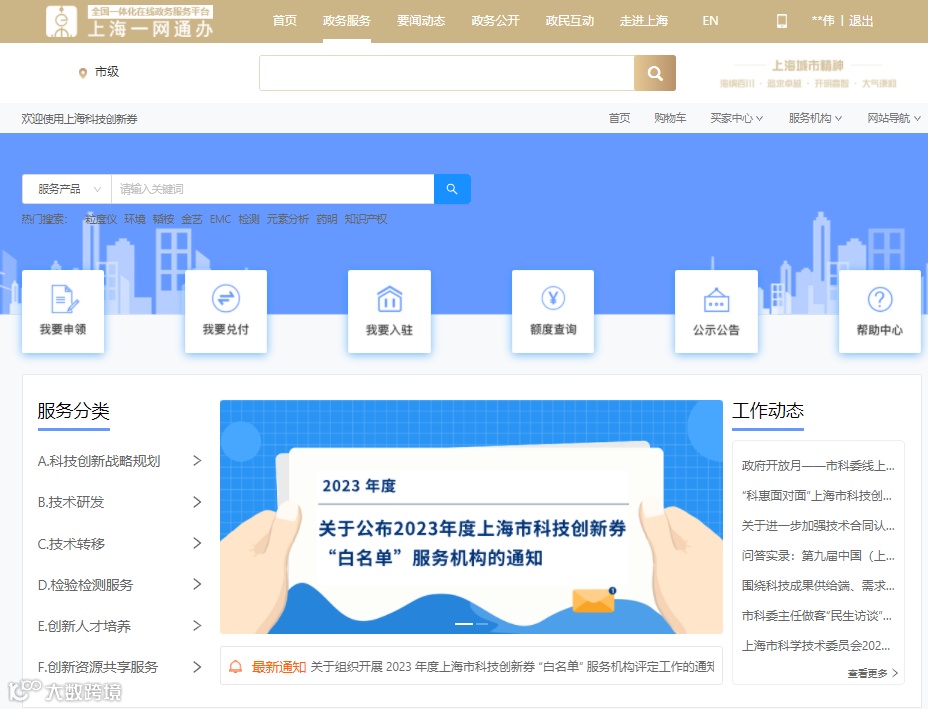Click hot search keyword 检测

249,219
